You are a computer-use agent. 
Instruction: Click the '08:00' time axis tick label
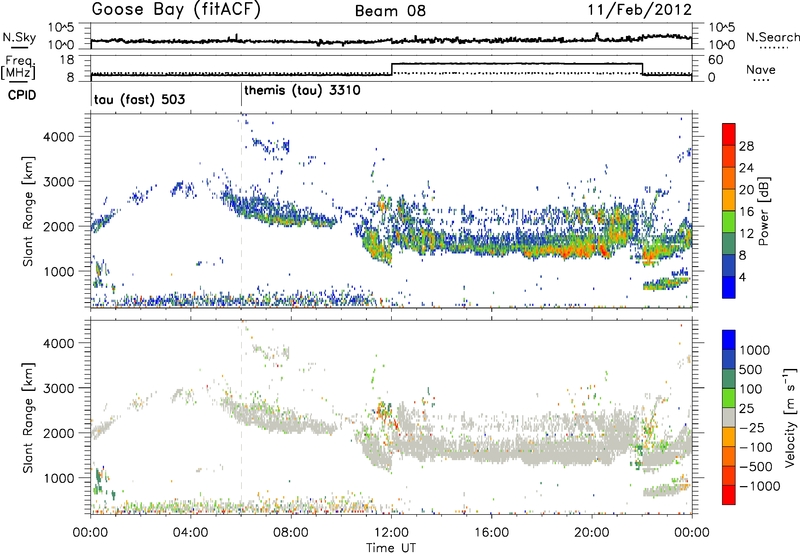pos(291,533)
